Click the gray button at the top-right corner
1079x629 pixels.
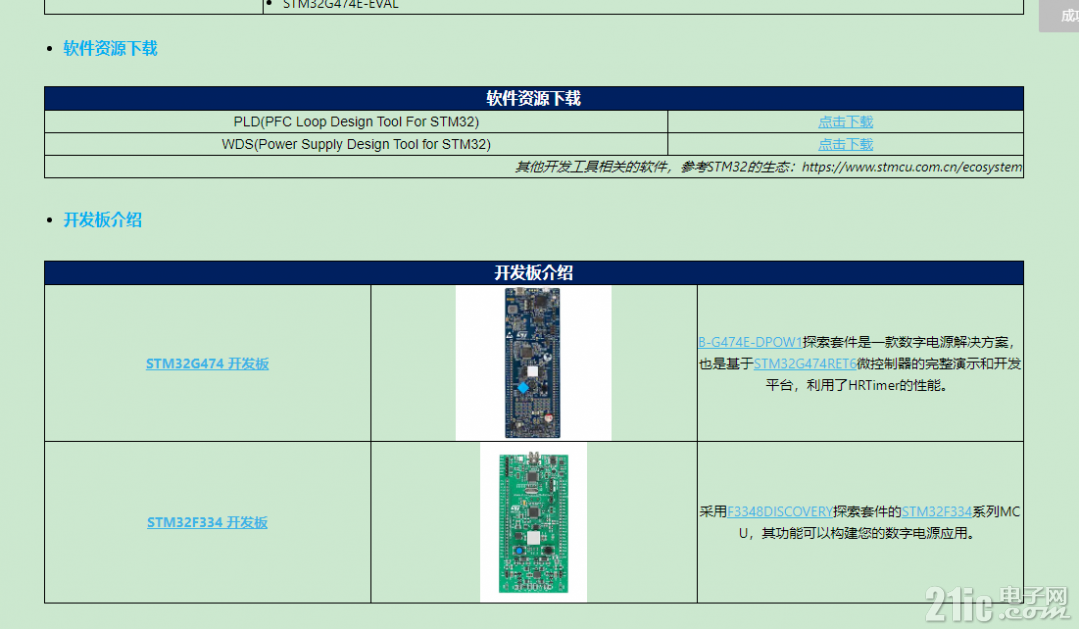point(1059,15)
